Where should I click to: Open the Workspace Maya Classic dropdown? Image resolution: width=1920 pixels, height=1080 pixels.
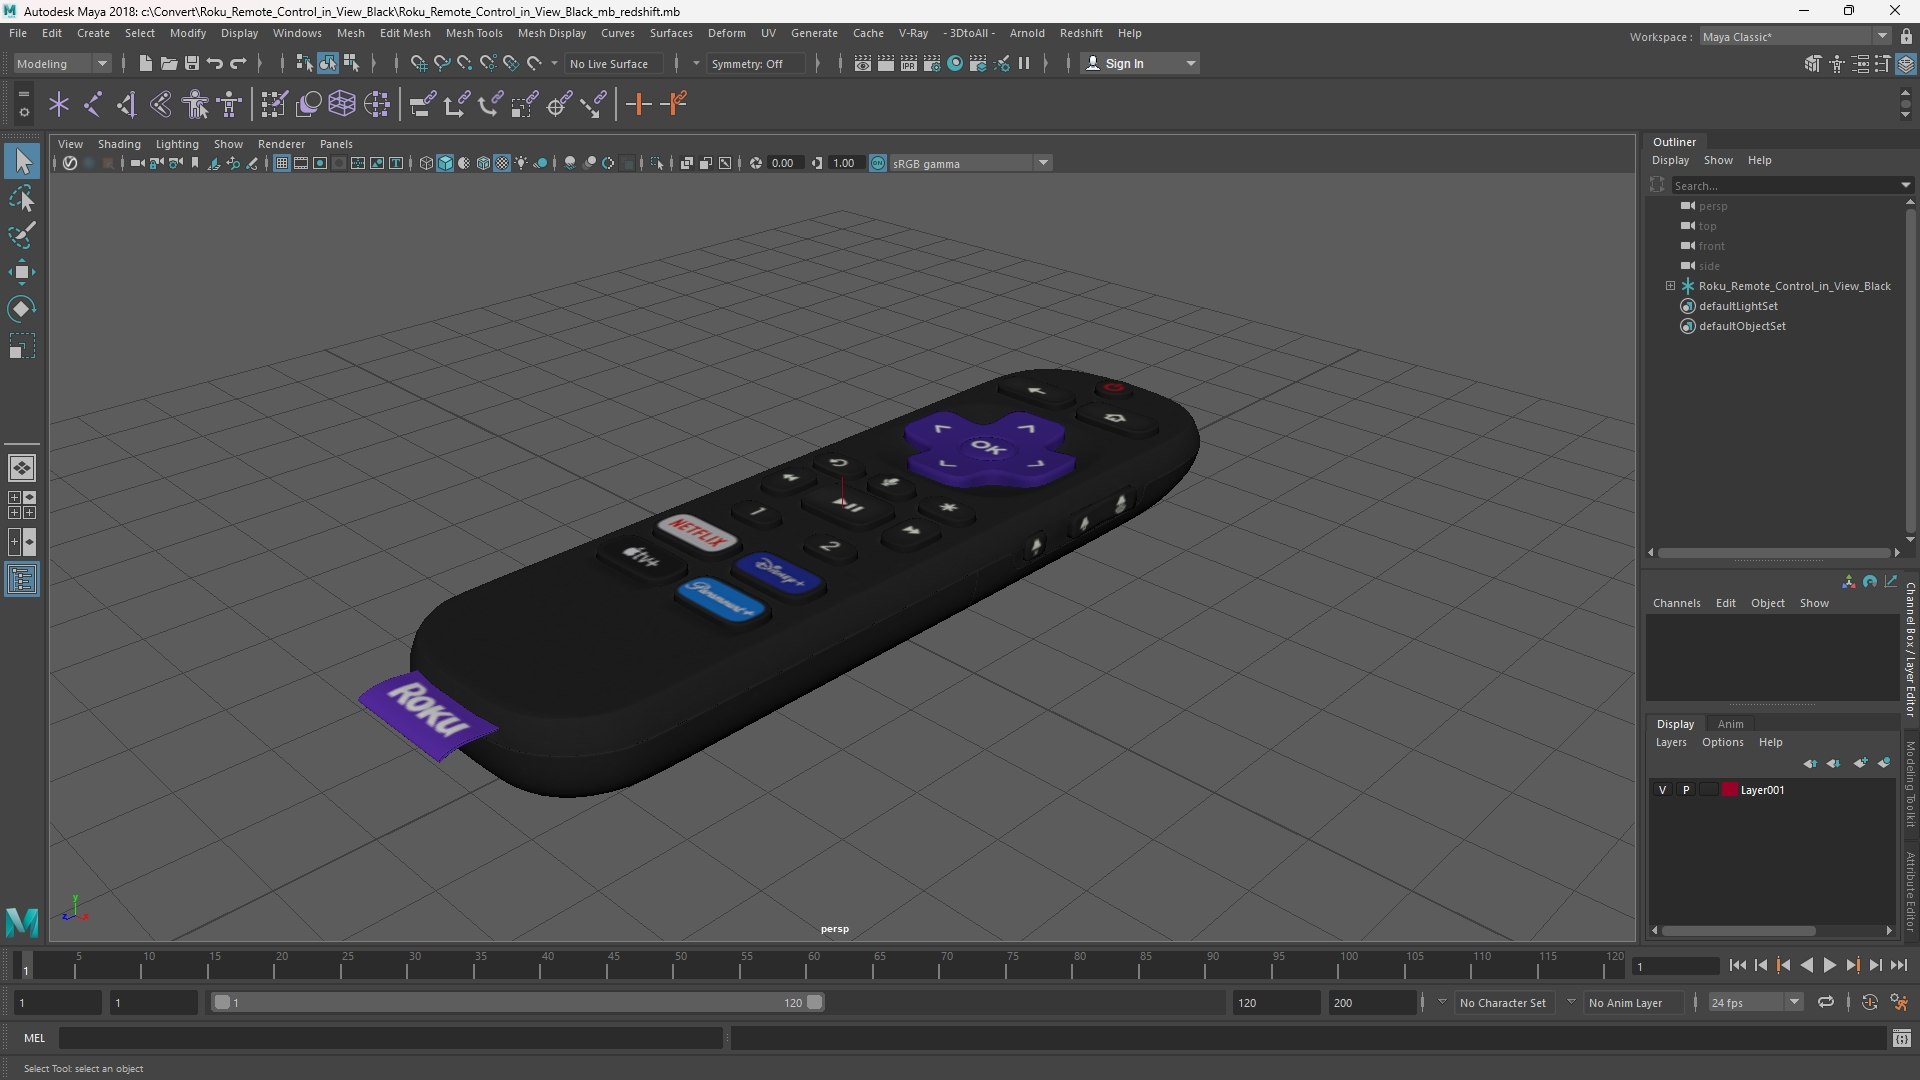click(x=1795, y=37)
